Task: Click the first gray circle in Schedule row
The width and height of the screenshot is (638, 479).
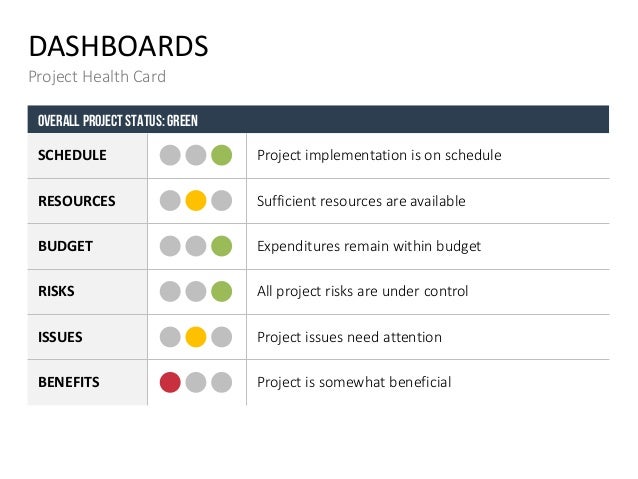Action: (x=170, y=156)
